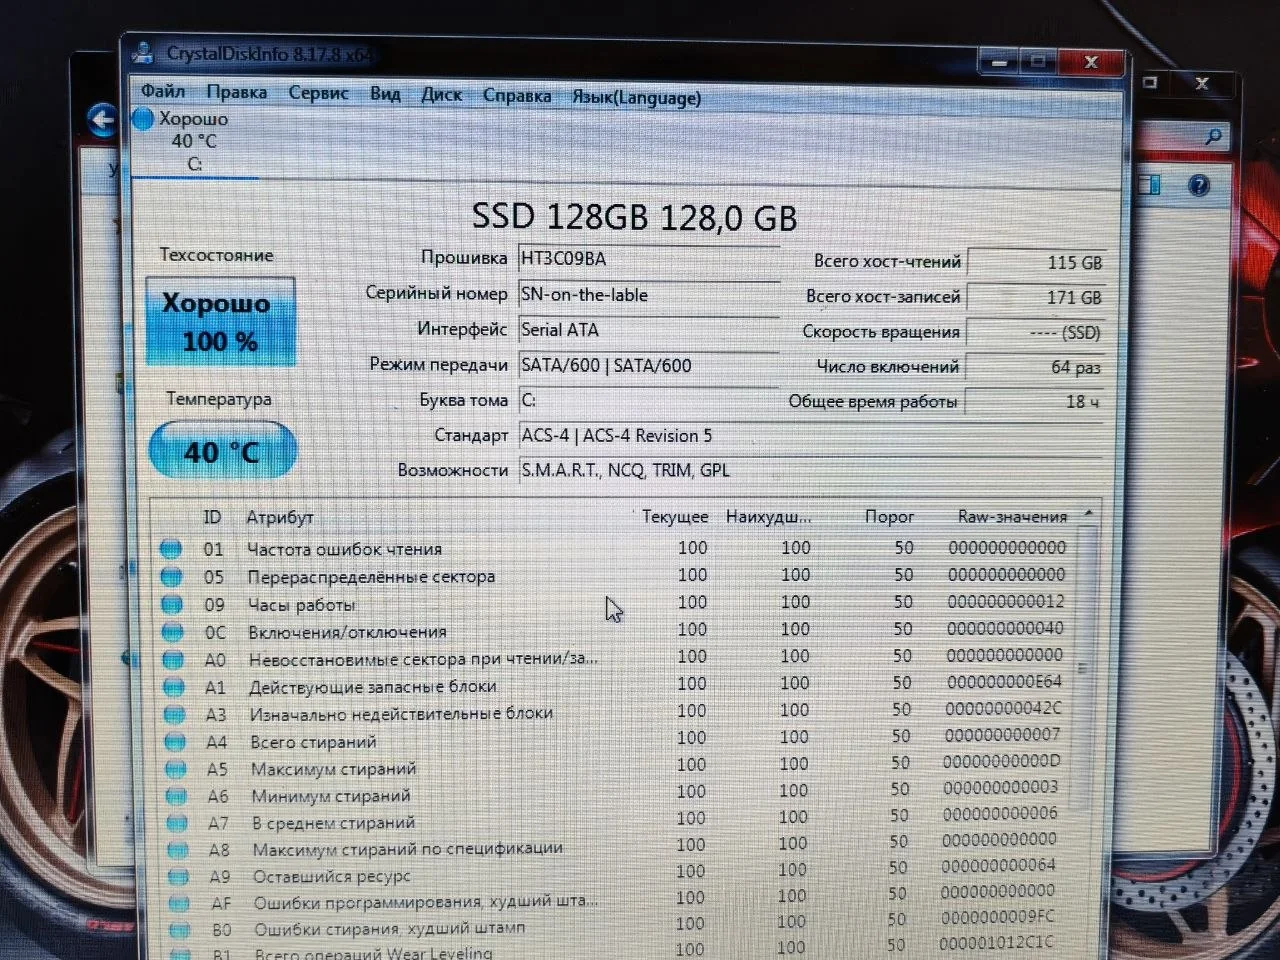Open the Файл menu
1280x960 pixels.
coord(162,90)
